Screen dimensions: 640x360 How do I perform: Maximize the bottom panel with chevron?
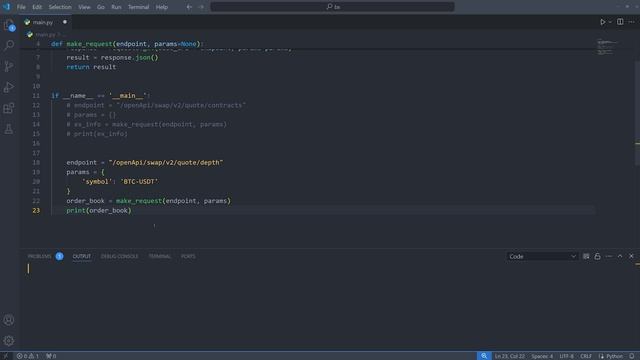pyautogui.click(x=620, y=256)
